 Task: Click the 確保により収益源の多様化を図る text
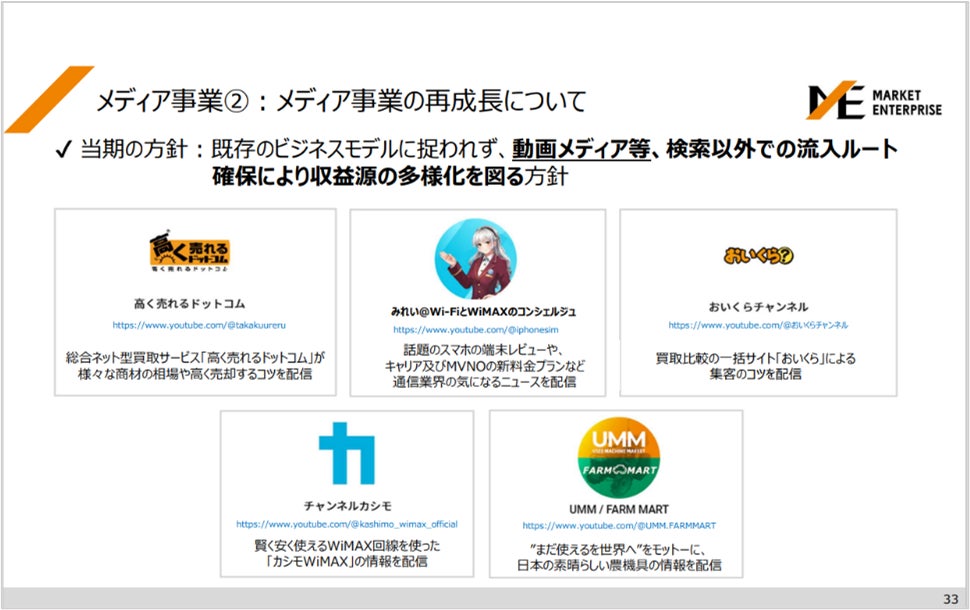pyautogui.click(x=368, y=177)
